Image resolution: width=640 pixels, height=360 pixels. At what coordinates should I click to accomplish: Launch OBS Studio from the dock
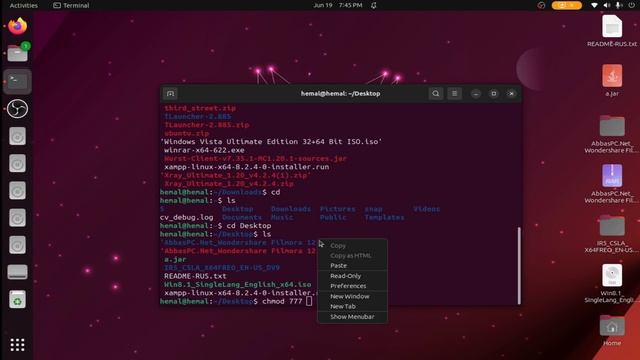click(x=18, y=109)
